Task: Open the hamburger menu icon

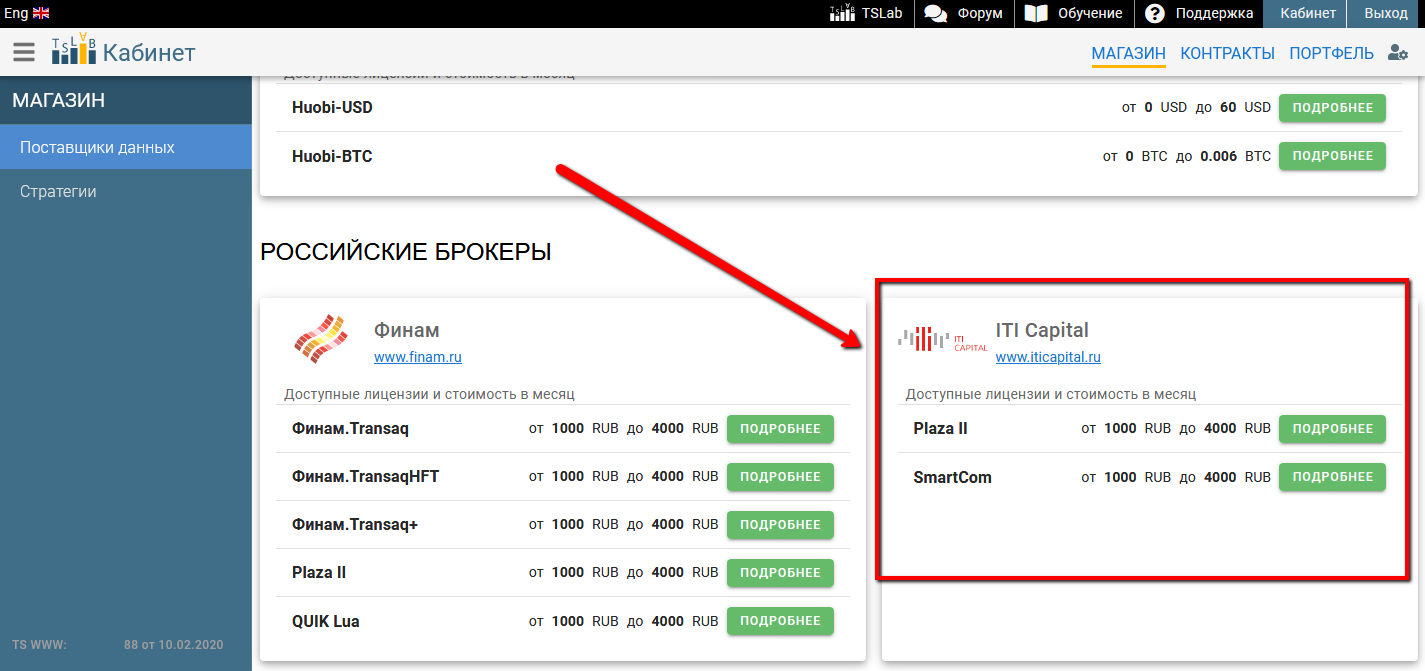Action: [x=24, y=52]
